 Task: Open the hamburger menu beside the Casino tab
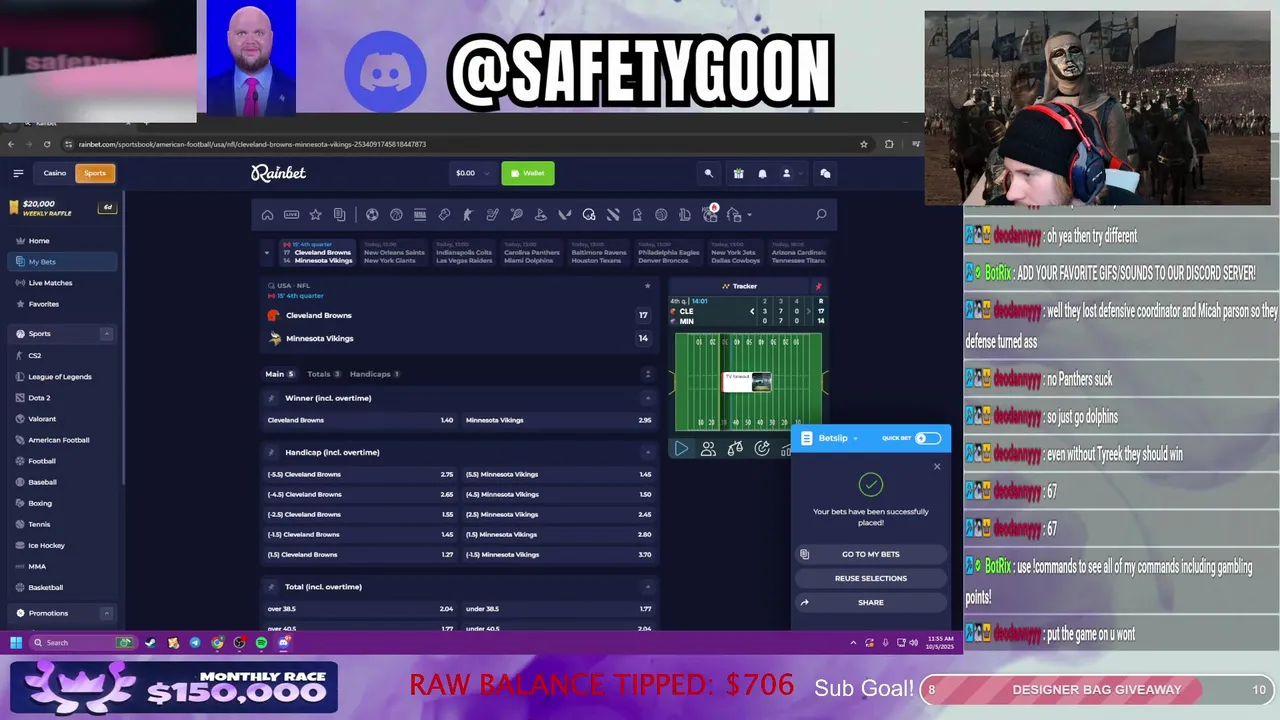(18, 173)
